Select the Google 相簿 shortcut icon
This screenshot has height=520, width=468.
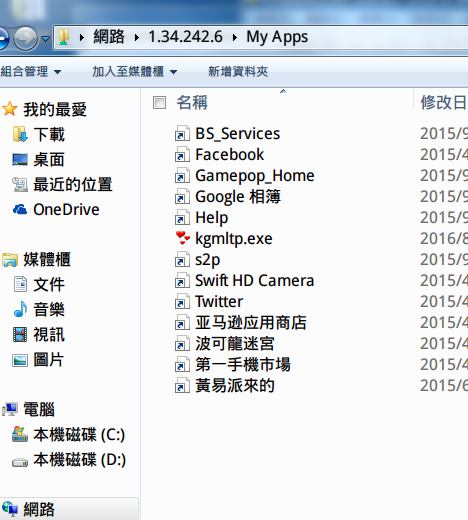coord(182,197)
